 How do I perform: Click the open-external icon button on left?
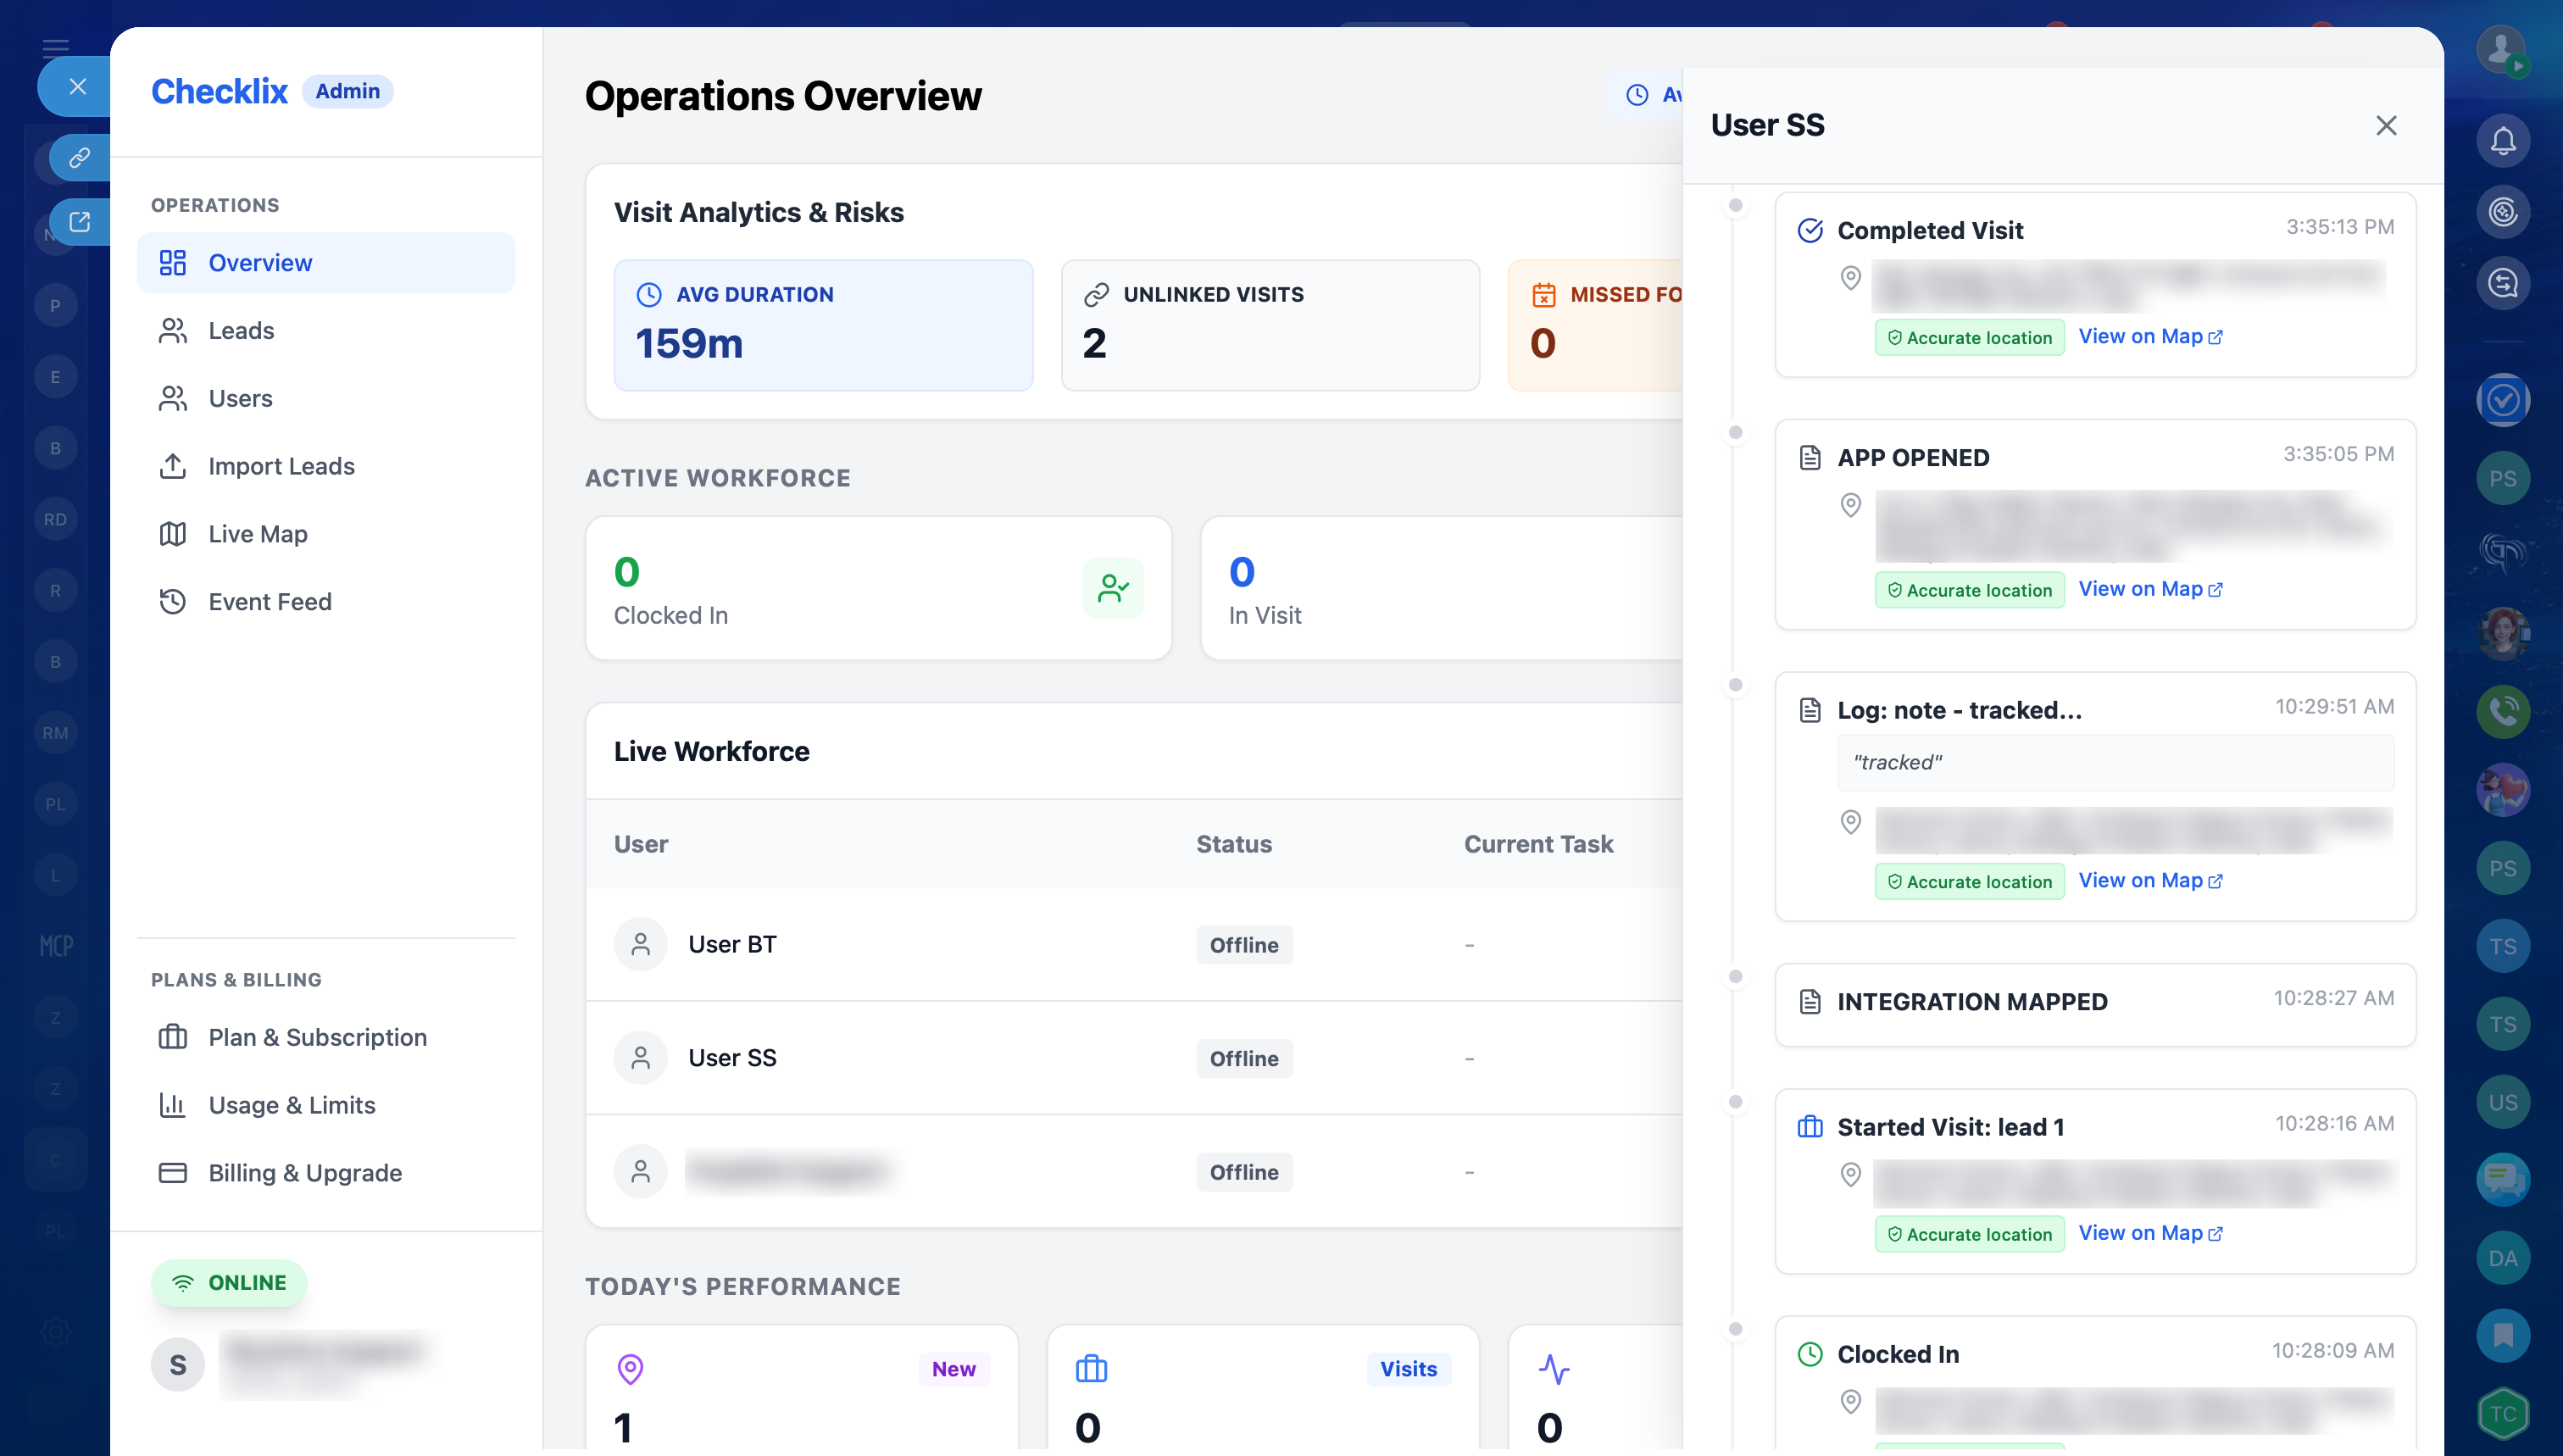click(x=80, y=222)
